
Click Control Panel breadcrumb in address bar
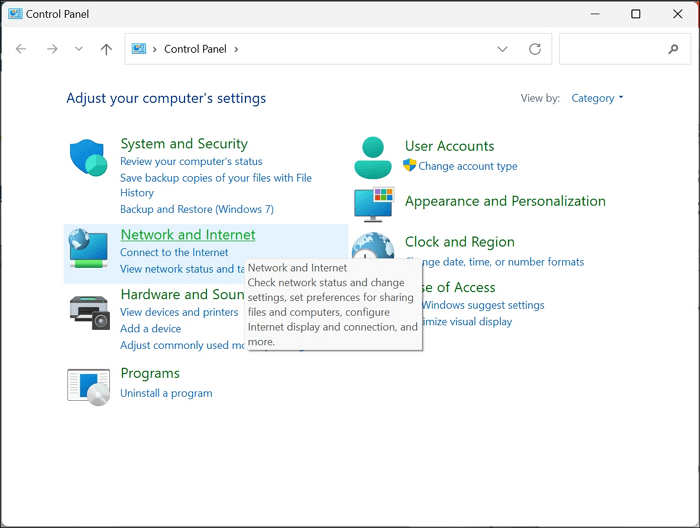coord(195,49)
